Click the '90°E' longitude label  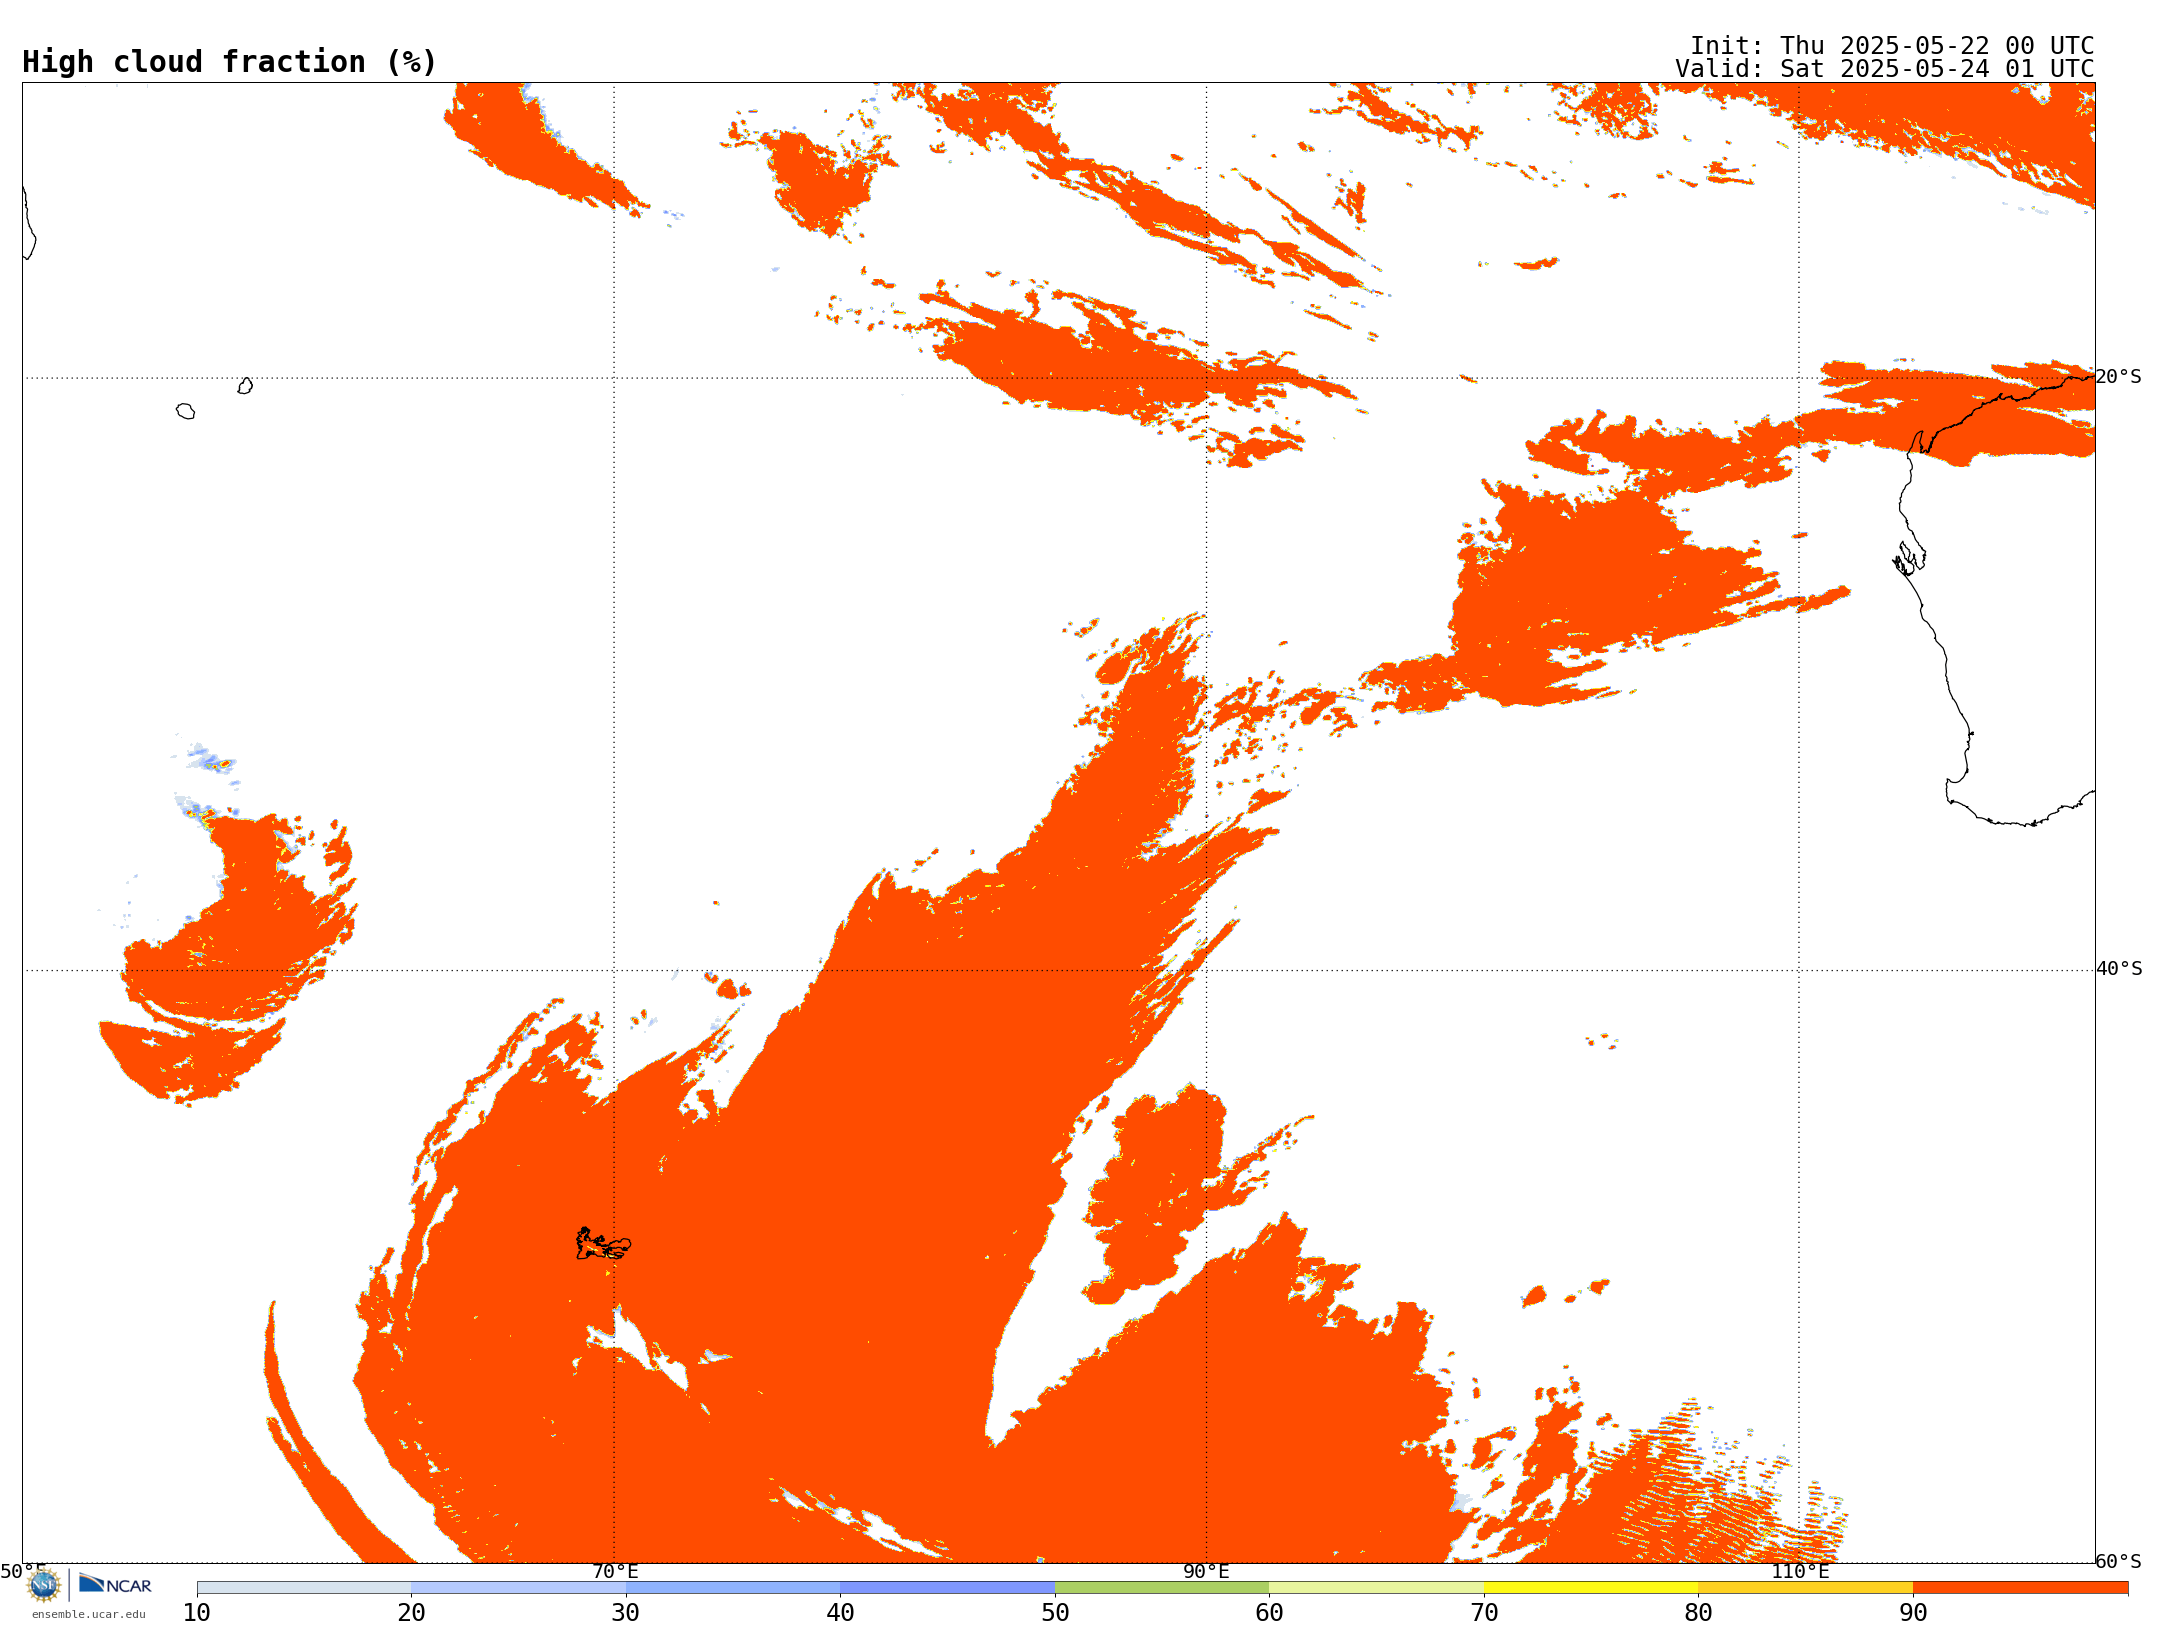(x=1206, y=1571)
